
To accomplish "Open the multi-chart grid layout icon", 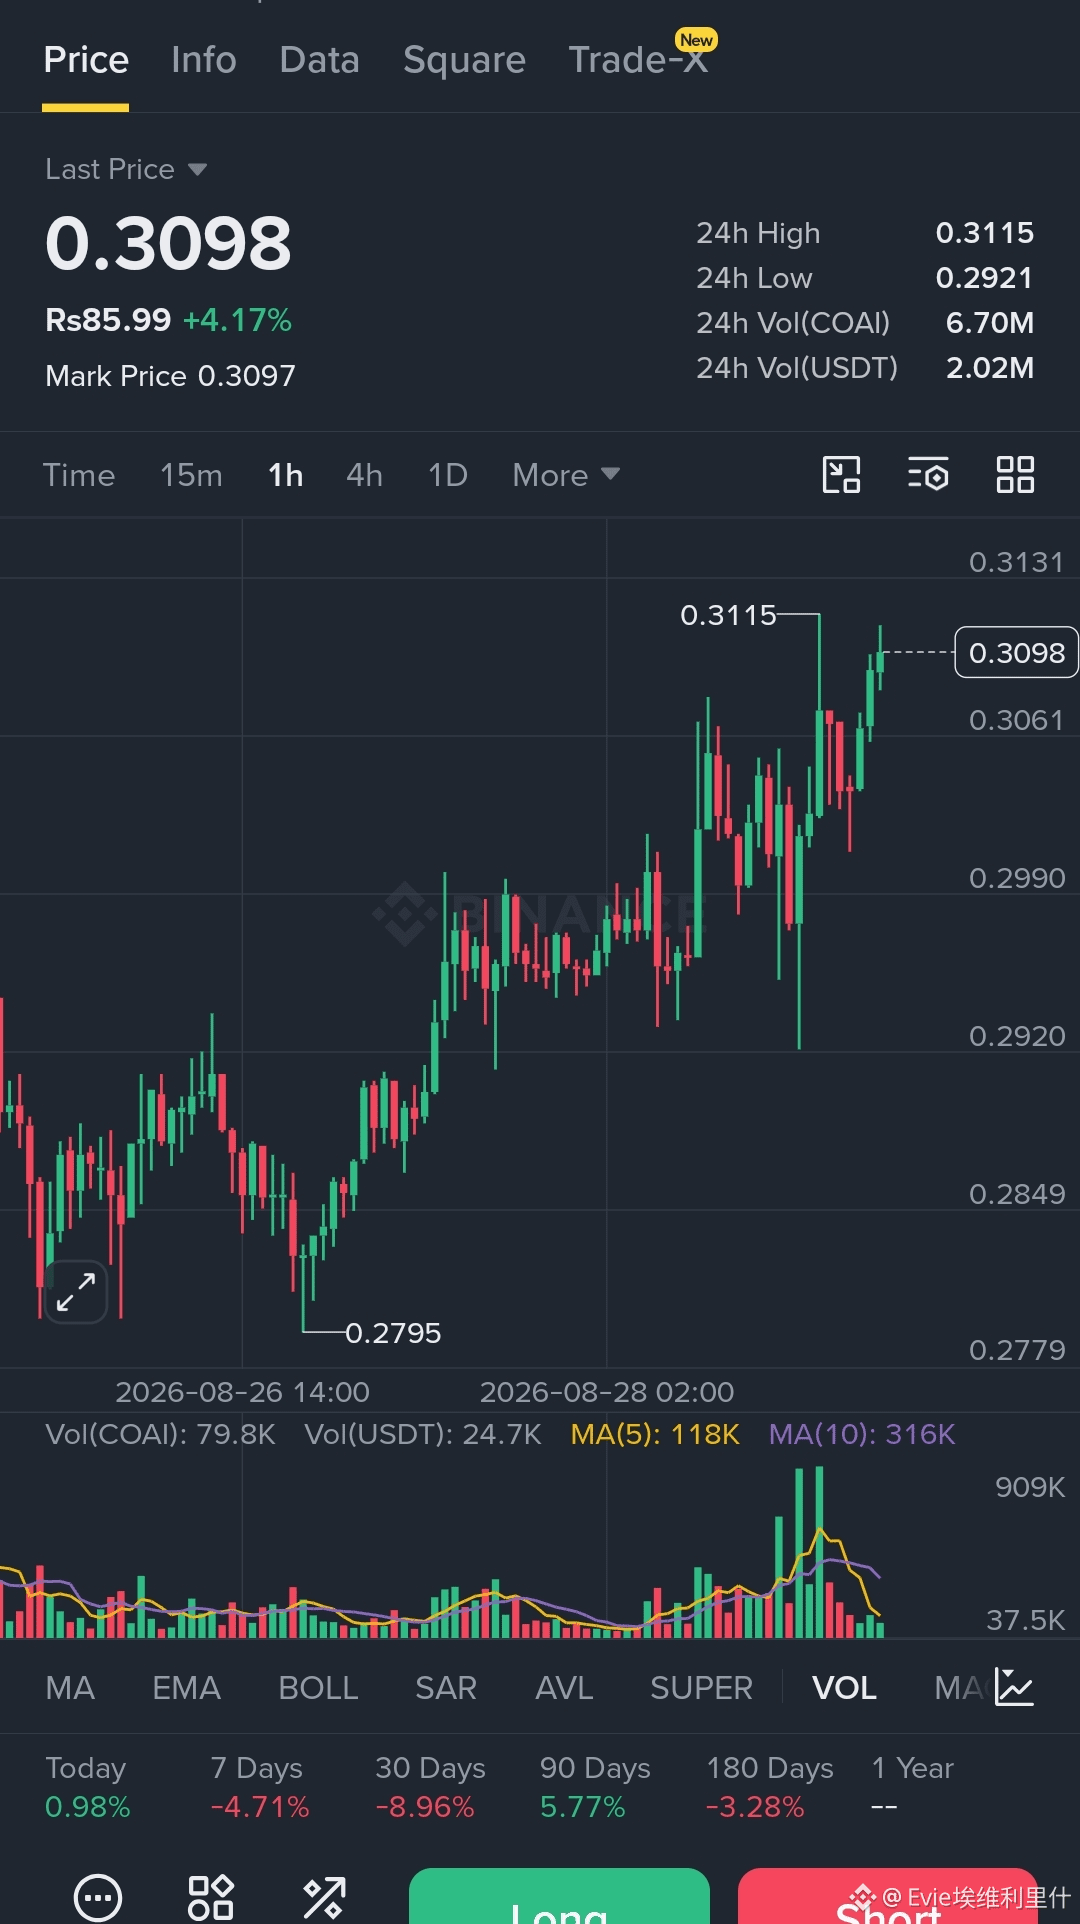I will pyautogui.click(x=1015, y=475).
